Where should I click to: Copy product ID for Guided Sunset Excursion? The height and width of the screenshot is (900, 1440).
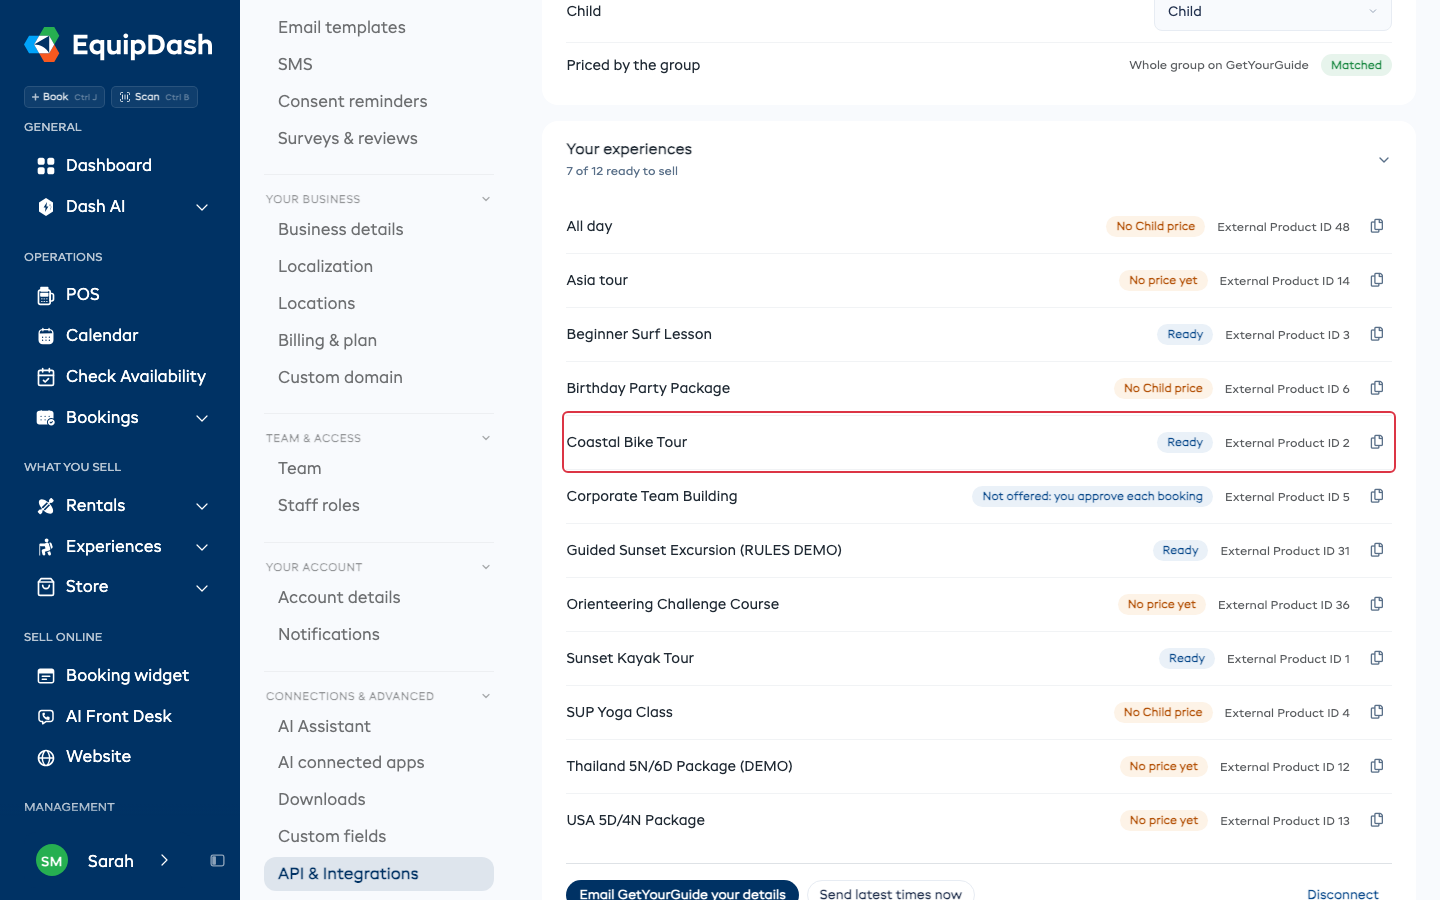[x=1377, y=550]
